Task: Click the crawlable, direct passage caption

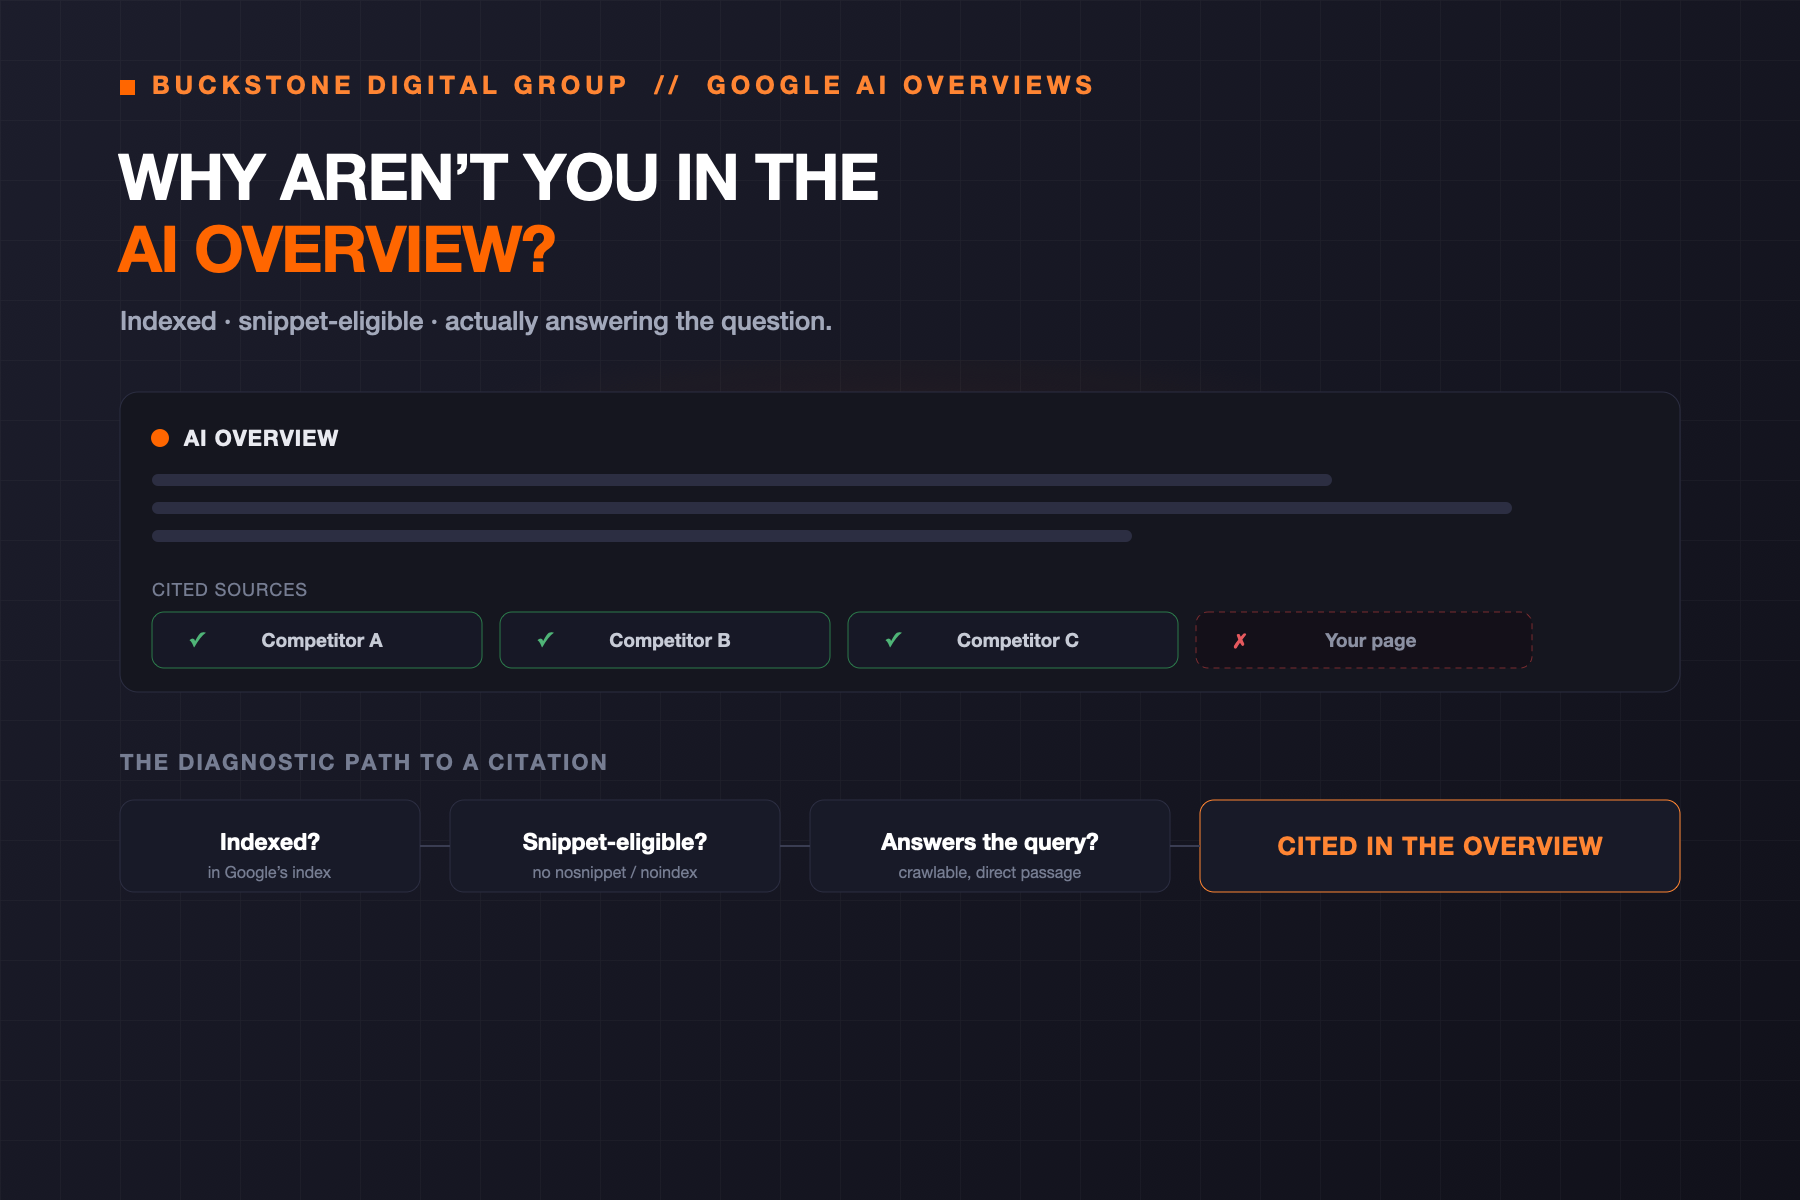Action: [990, 873]
